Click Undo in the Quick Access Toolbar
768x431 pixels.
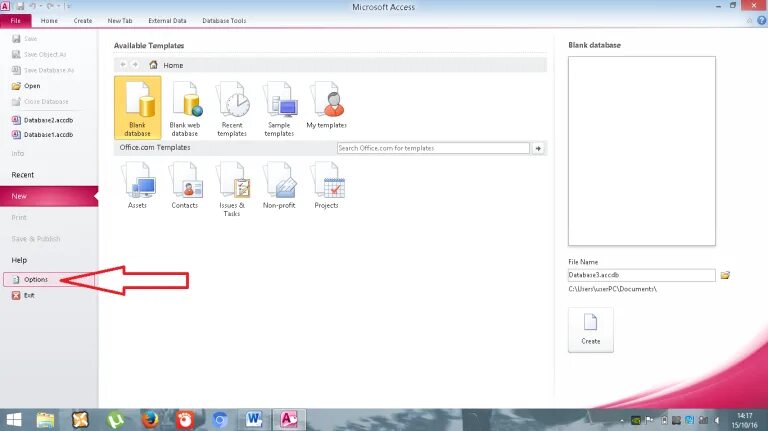[x=33, y=6]
